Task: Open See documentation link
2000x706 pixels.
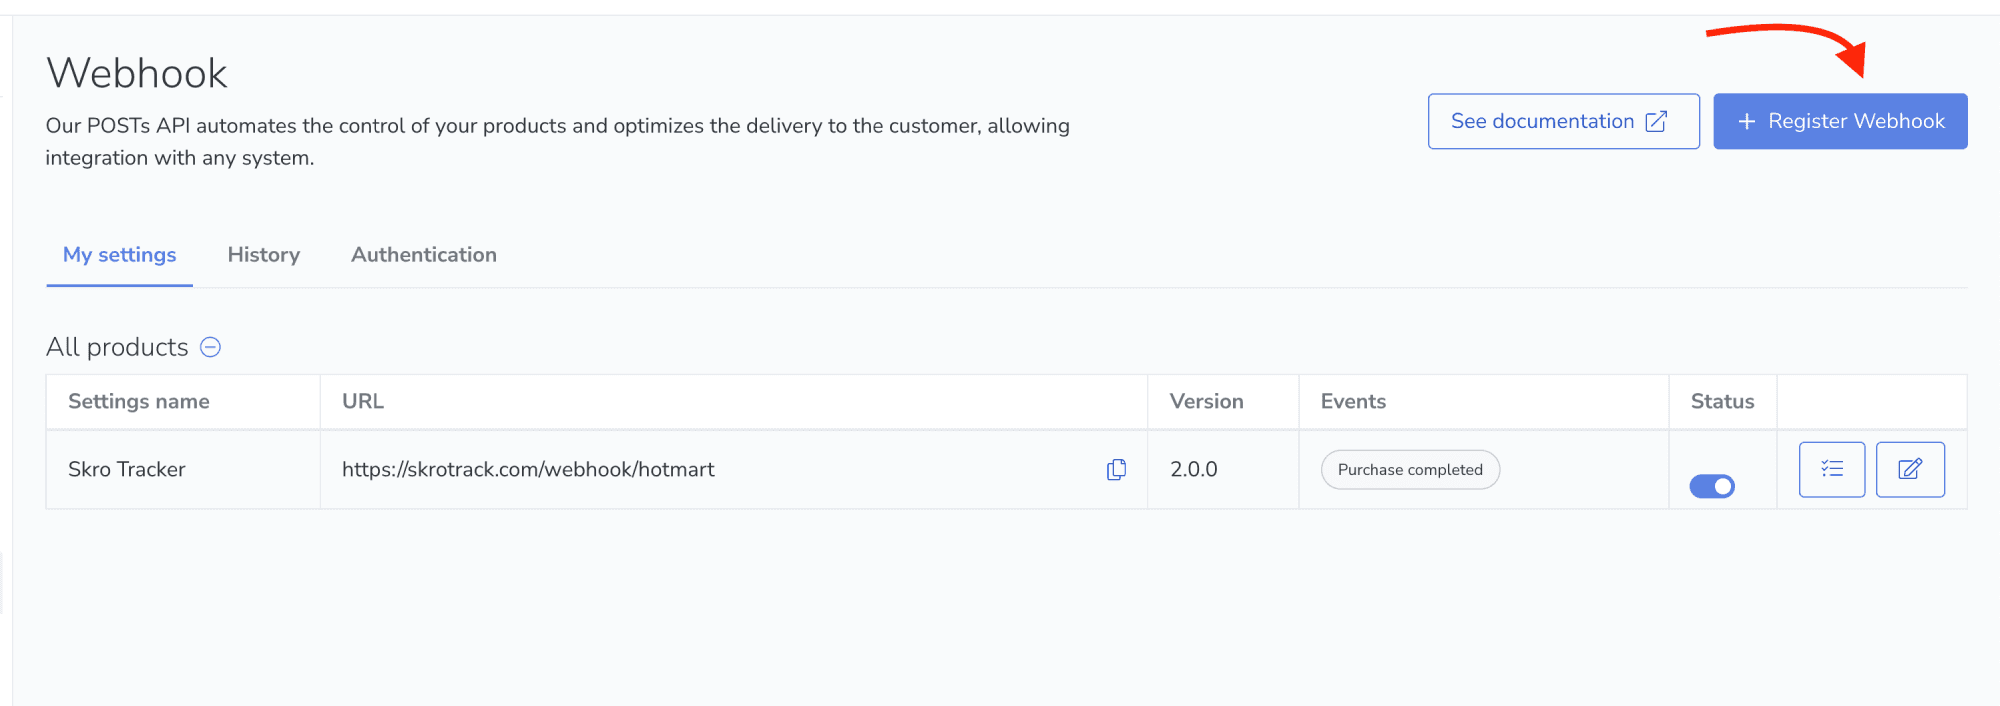Action: (x=1563, y=121)
